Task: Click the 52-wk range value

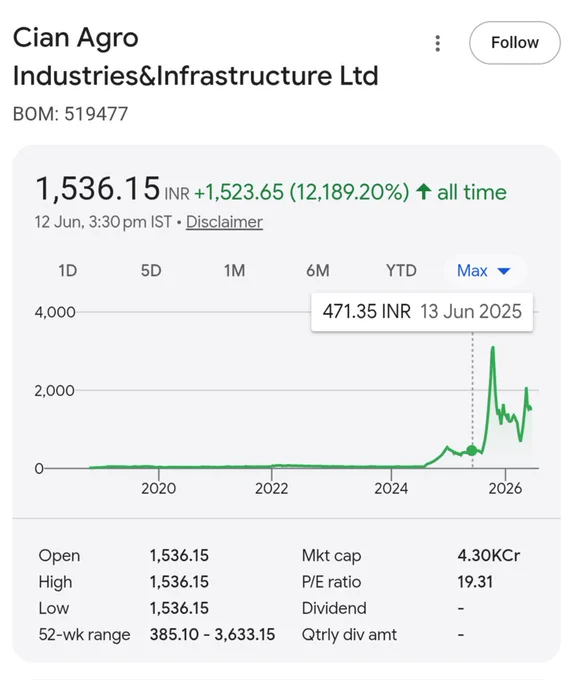Action: 212,635
